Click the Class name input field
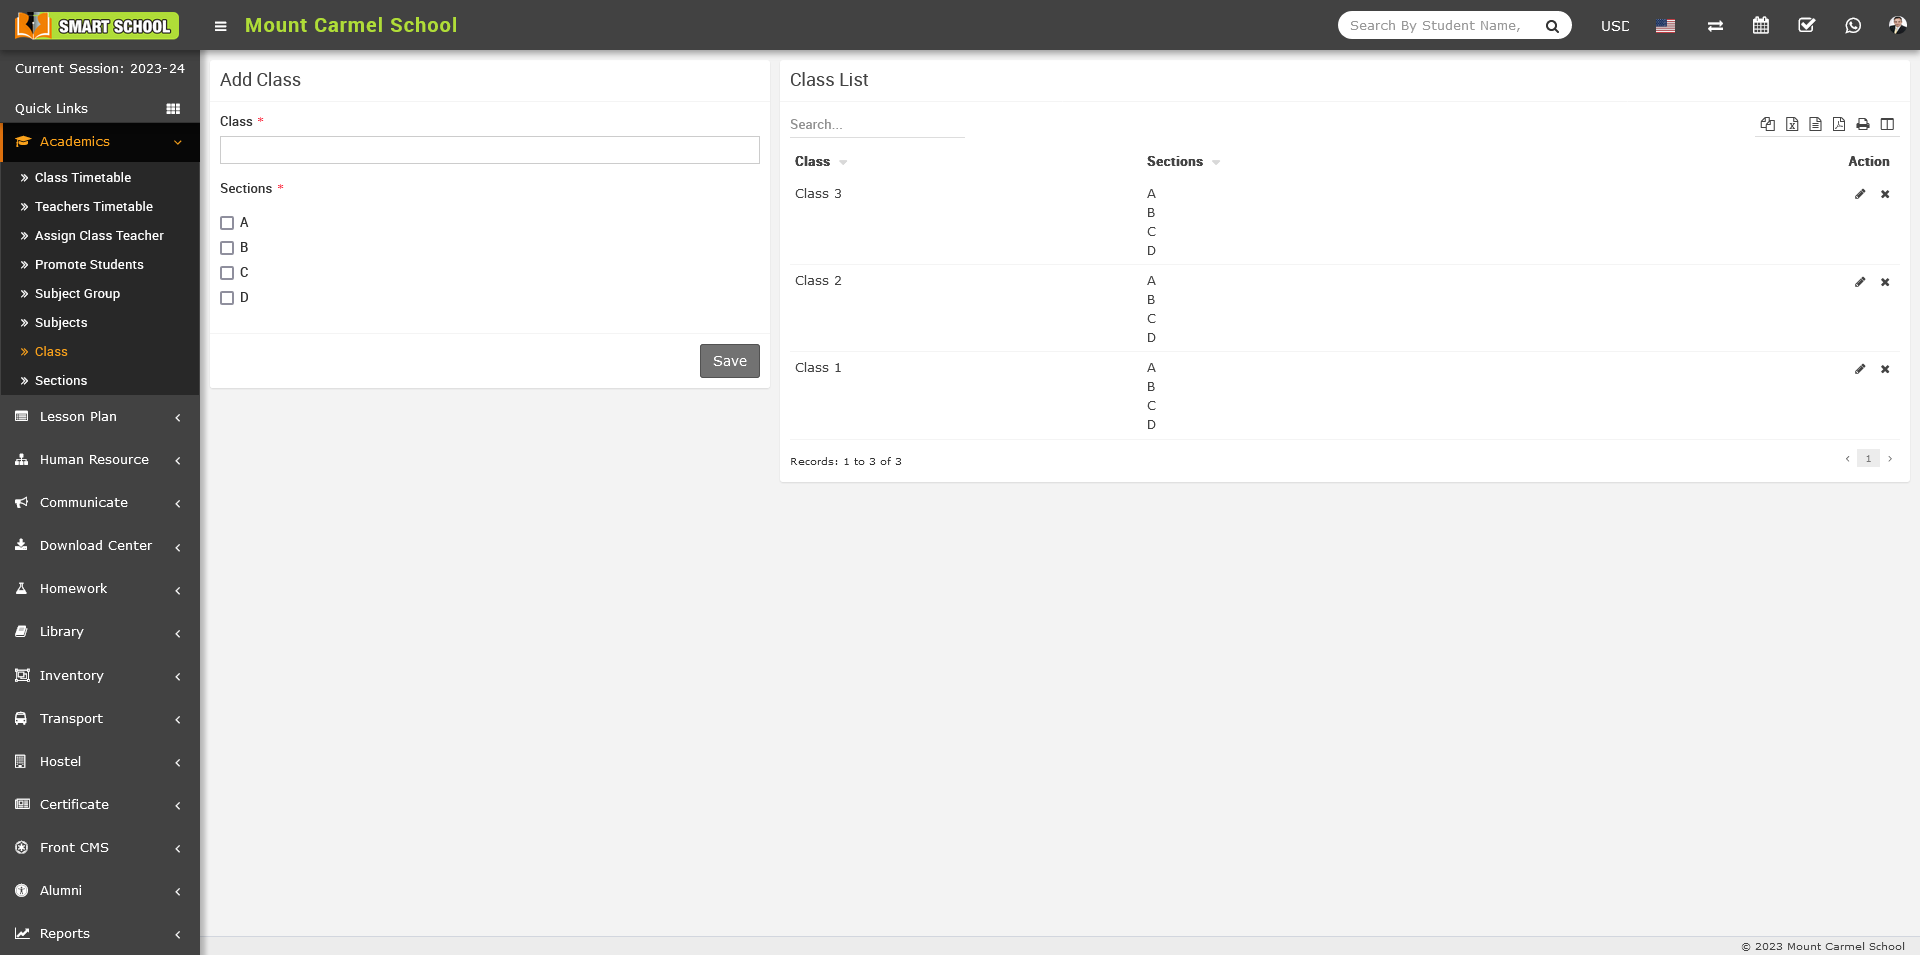This screenshot has width=1920, height=955. point(489,150)
